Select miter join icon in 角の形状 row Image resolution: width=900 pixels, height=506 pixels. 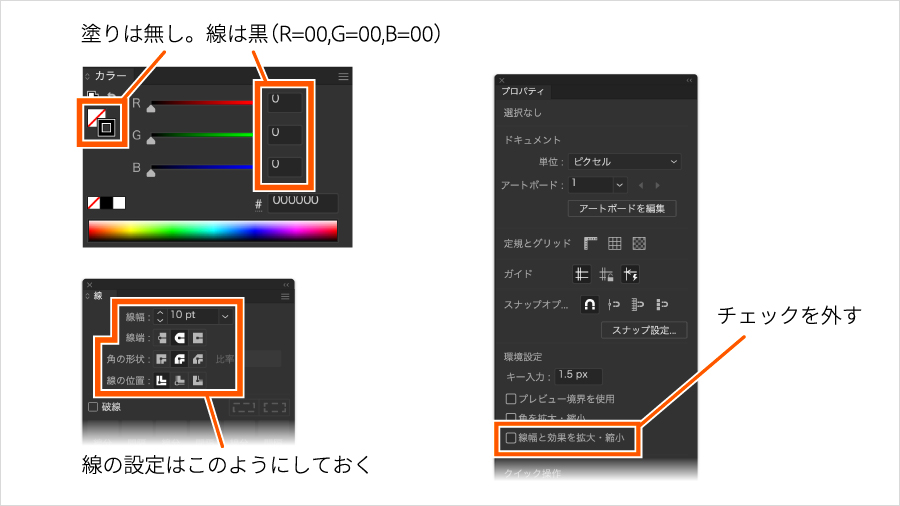pos(161,359)
